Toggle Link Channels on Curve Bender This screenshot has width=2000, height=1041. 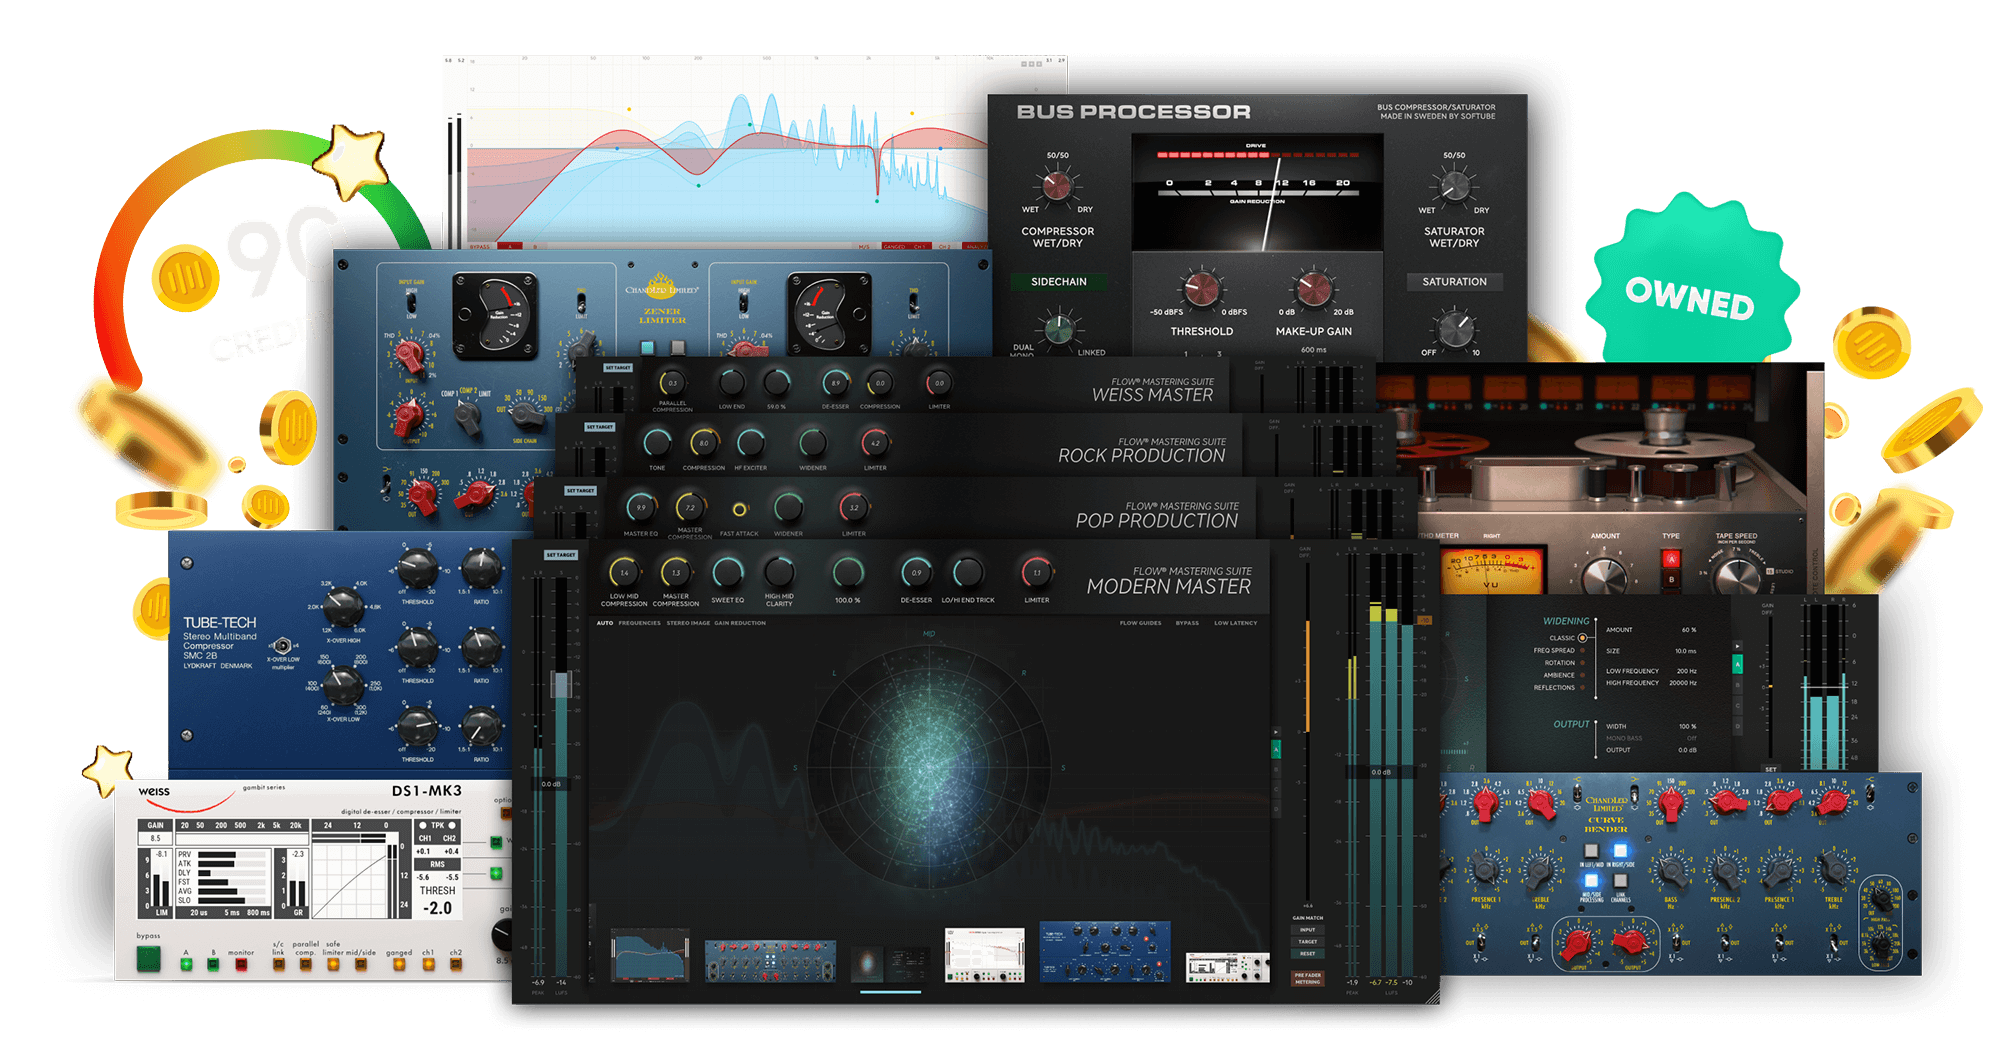[1620, 881]
